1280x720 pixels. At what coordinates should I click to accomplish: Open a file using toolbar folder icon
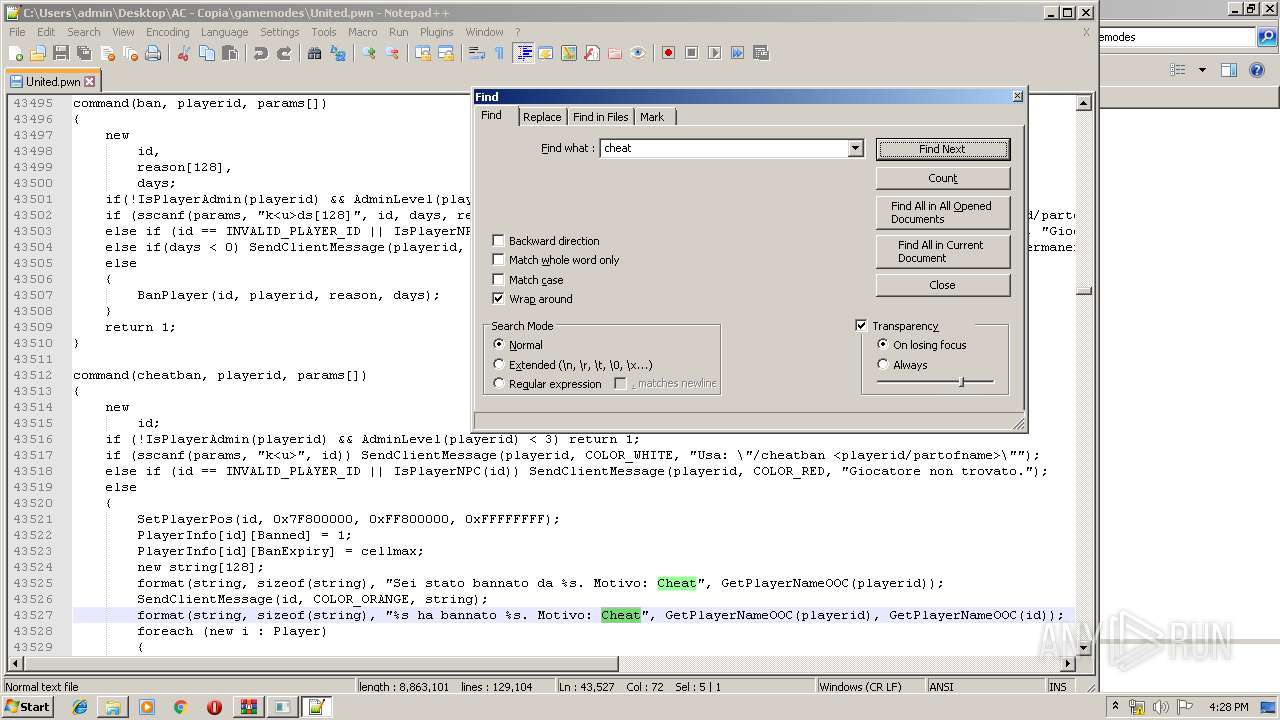[38, 53]
